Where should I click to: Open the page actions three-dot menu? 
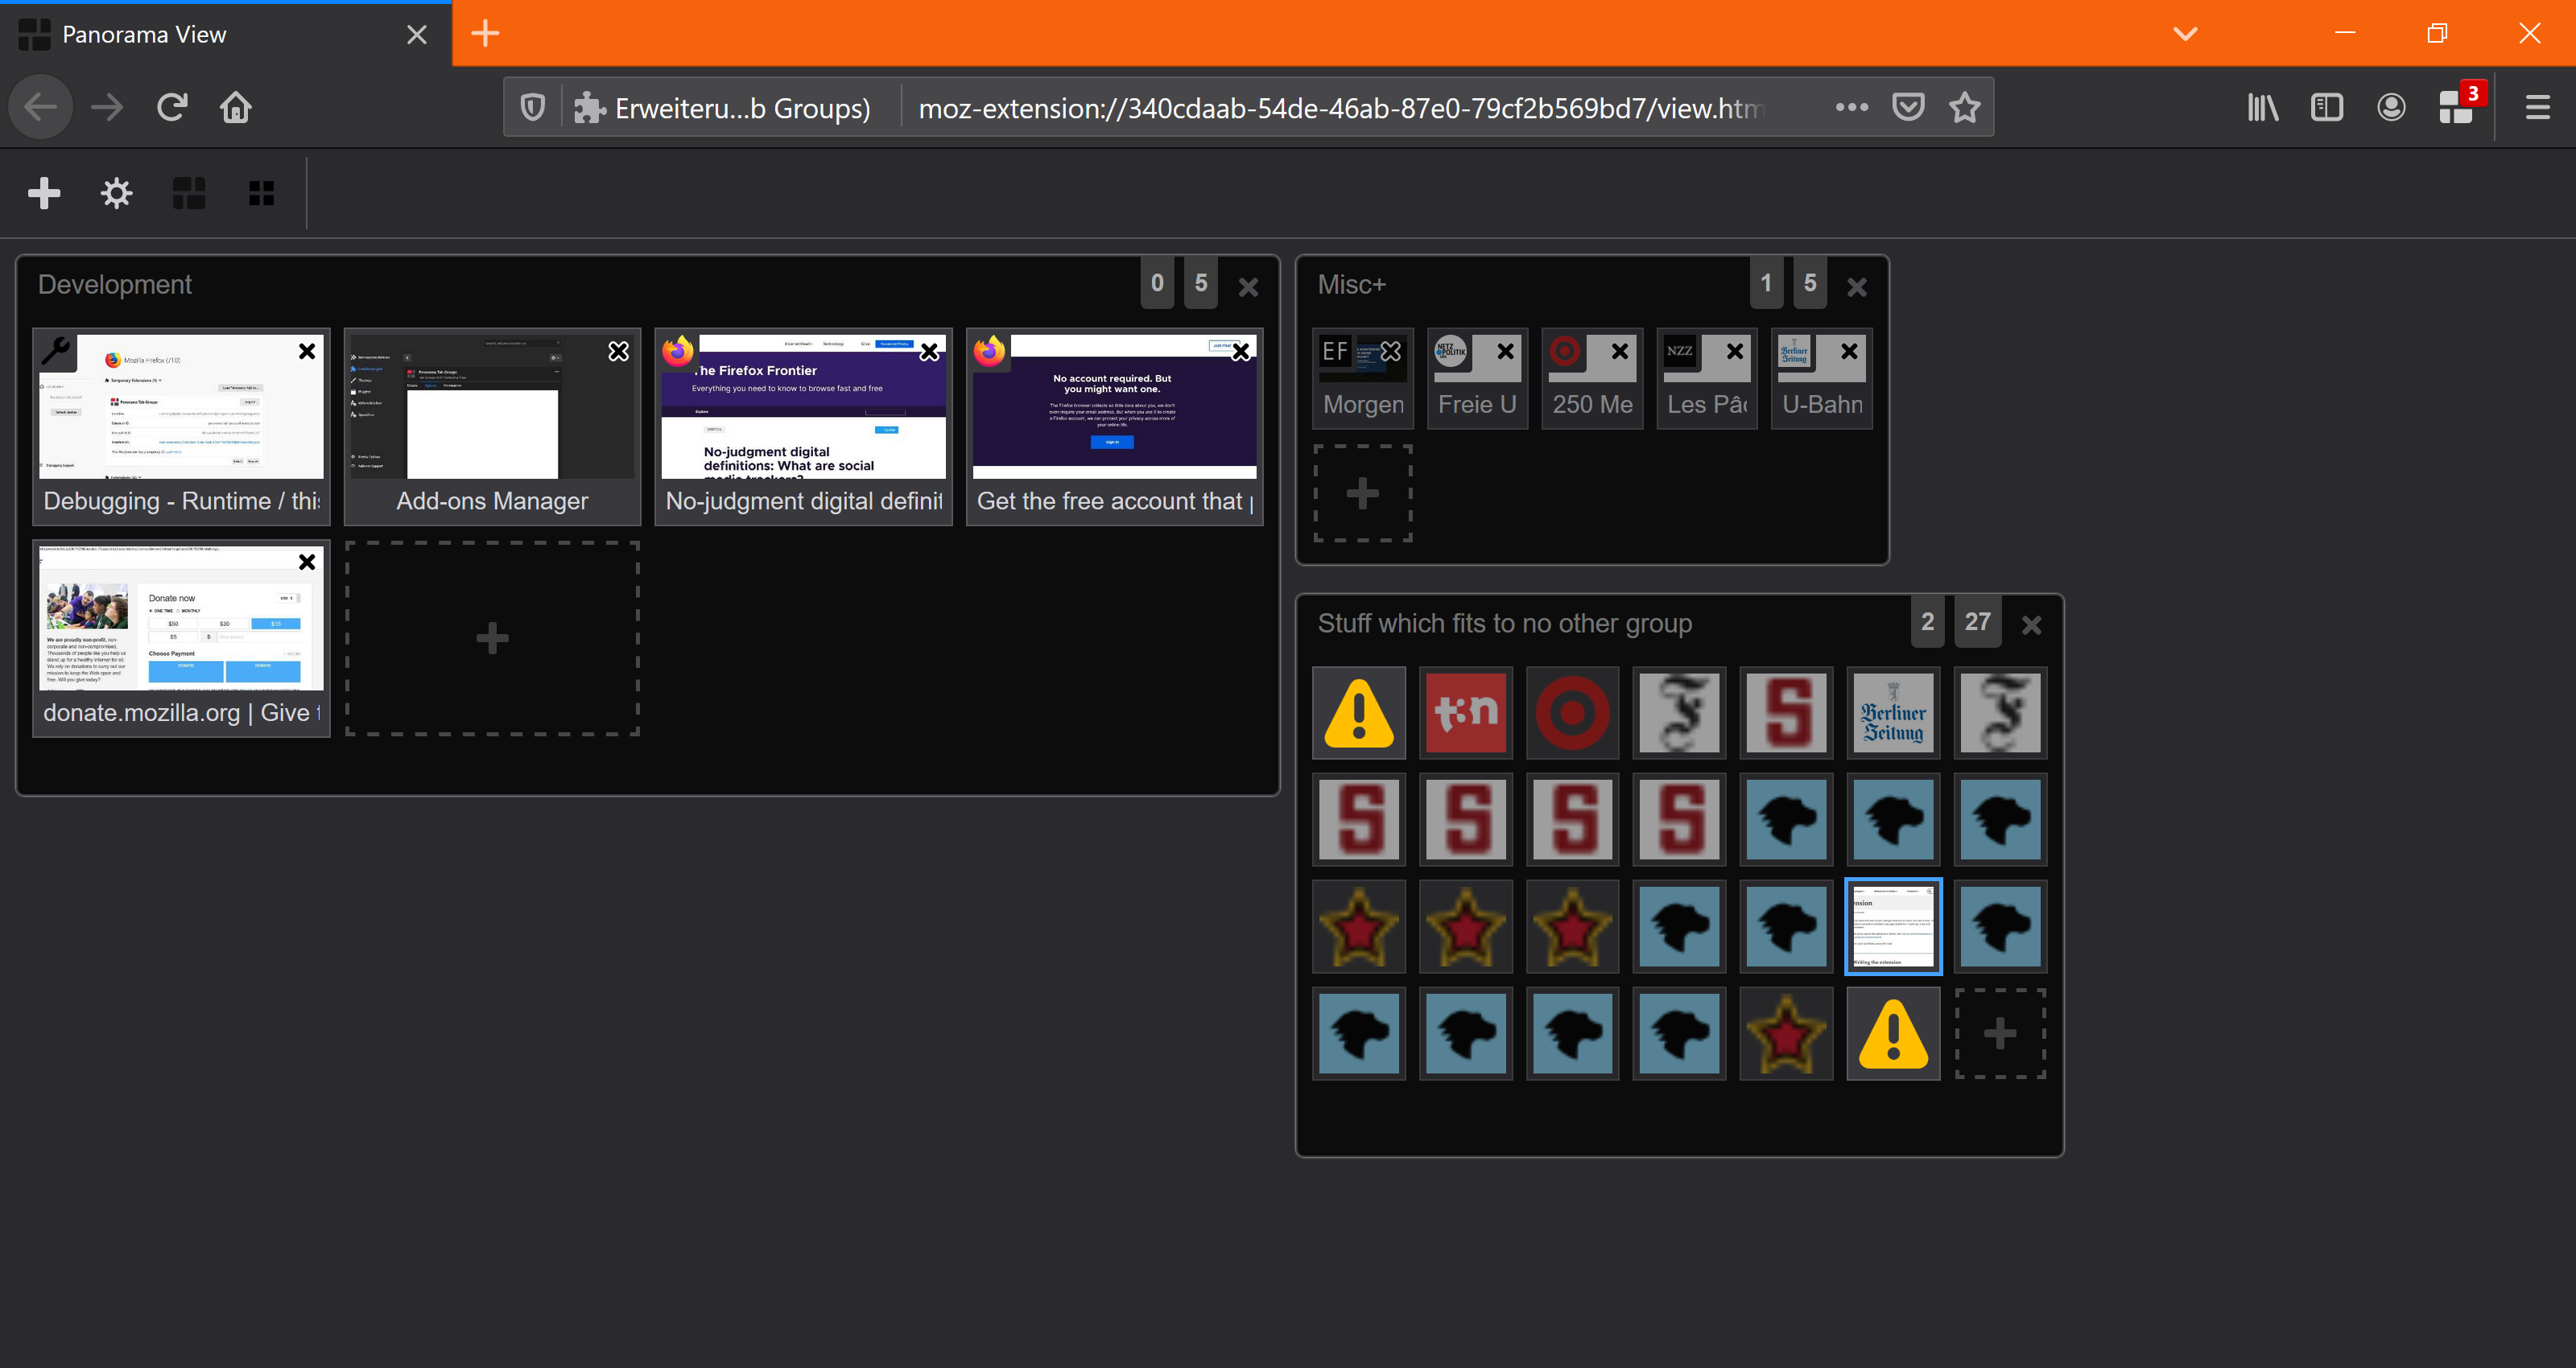click(x=1851, y=107)
